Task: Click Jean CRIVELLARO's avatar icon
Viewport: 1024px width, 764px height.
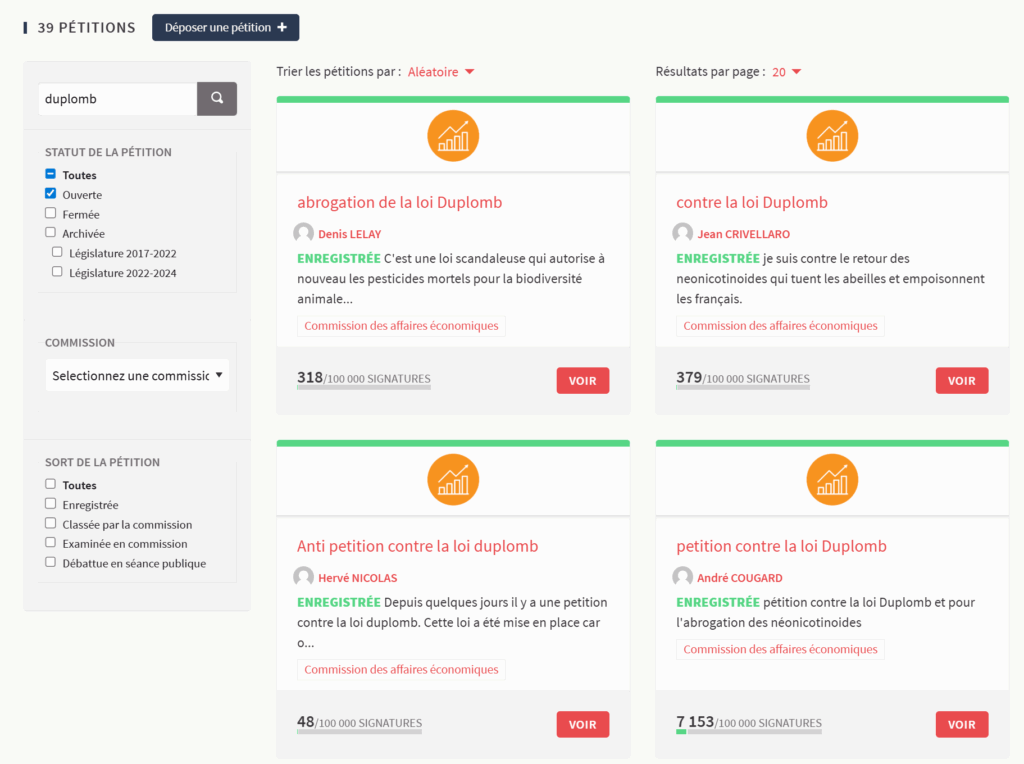Action: 683,234
